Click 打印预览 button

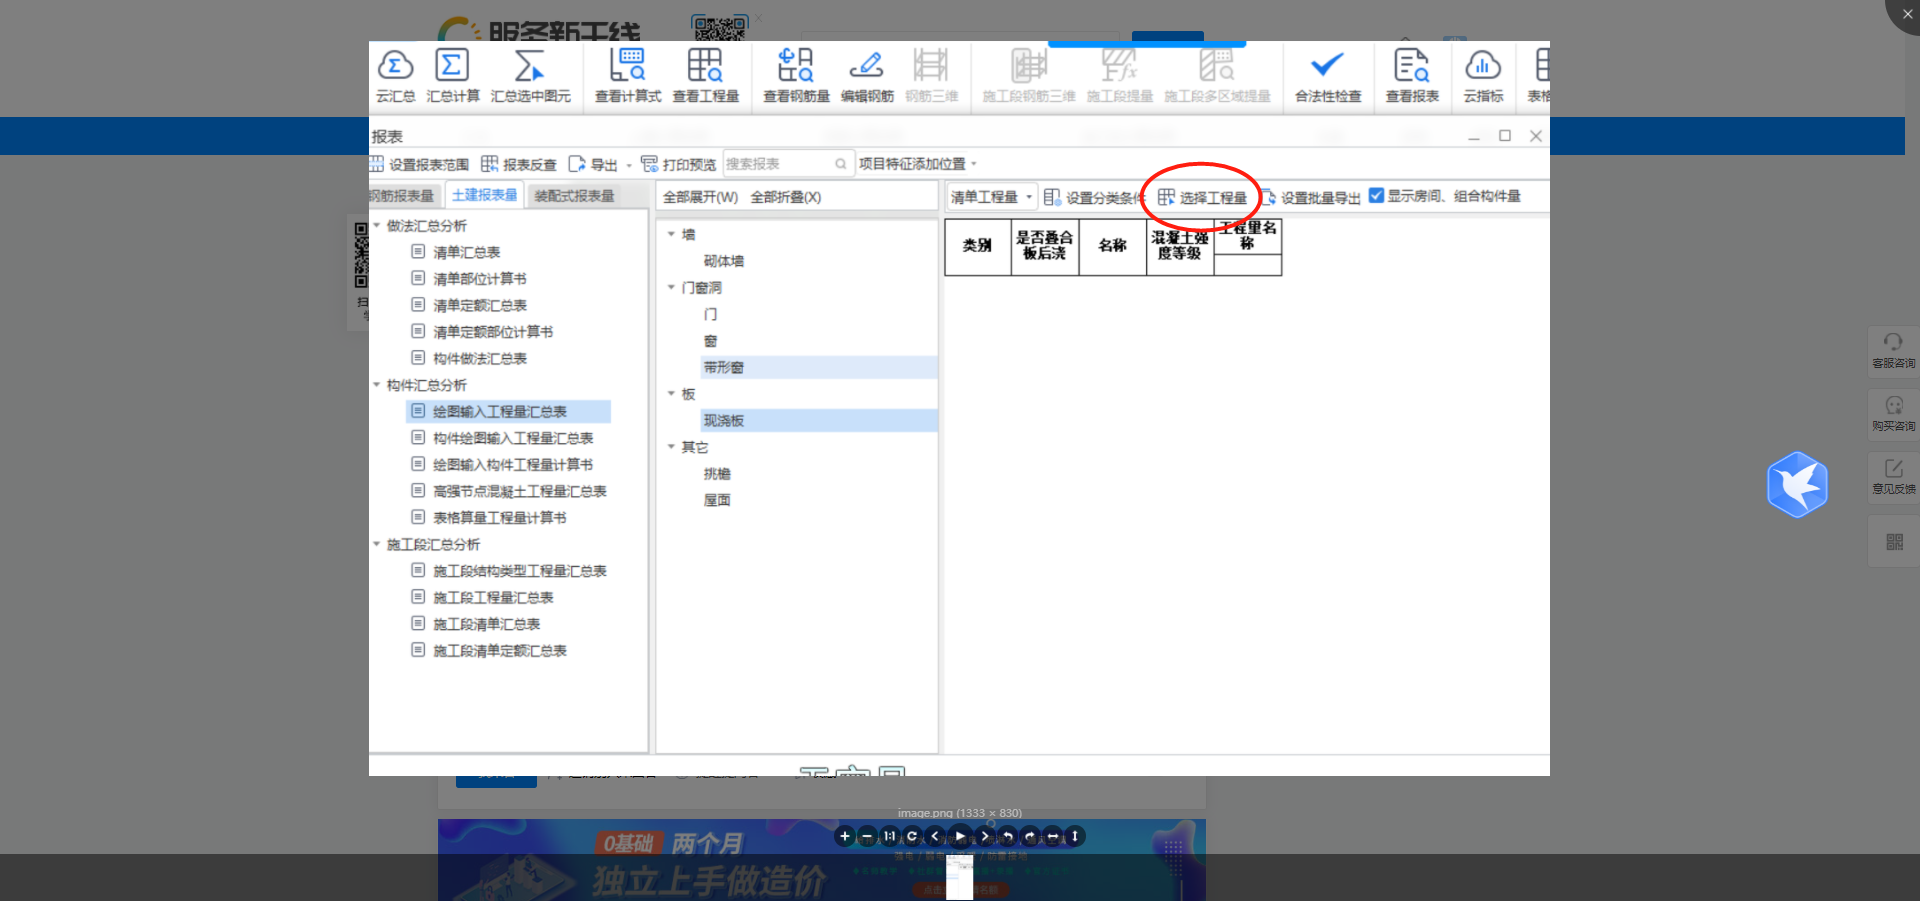click(679, 164)
